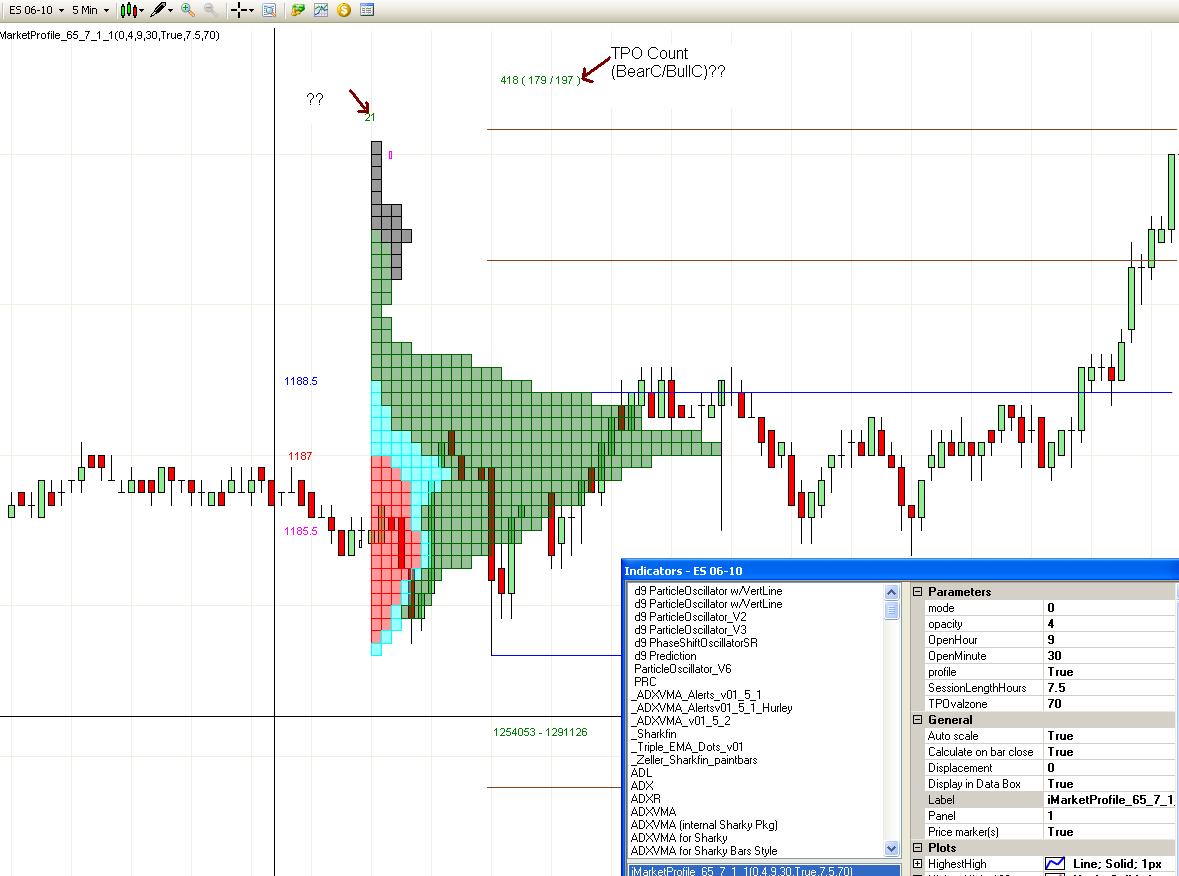Edit the Displacement value
The height and width of the screenshot is (876, 1179).
[x=1109, y=768]
